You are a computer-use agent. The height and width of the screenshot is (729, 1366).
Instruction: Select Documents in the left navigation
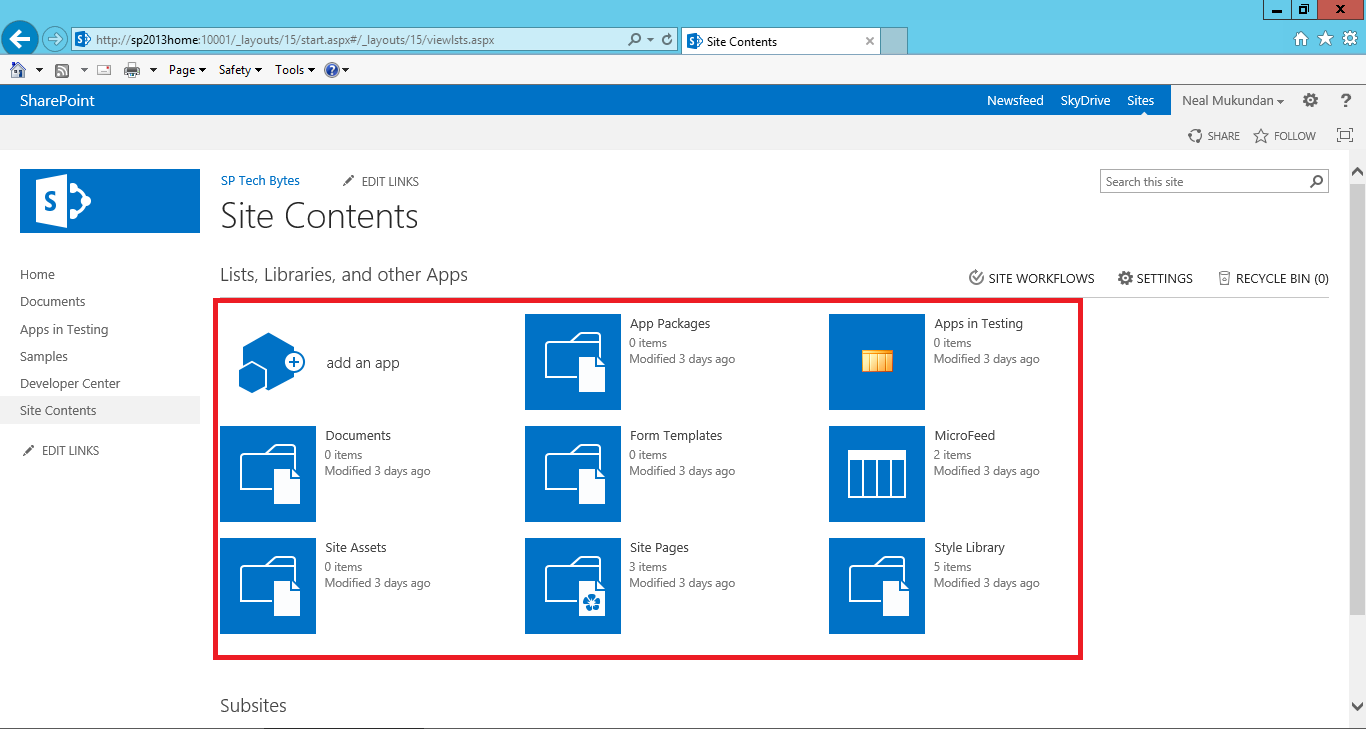(x=53, y=301)
